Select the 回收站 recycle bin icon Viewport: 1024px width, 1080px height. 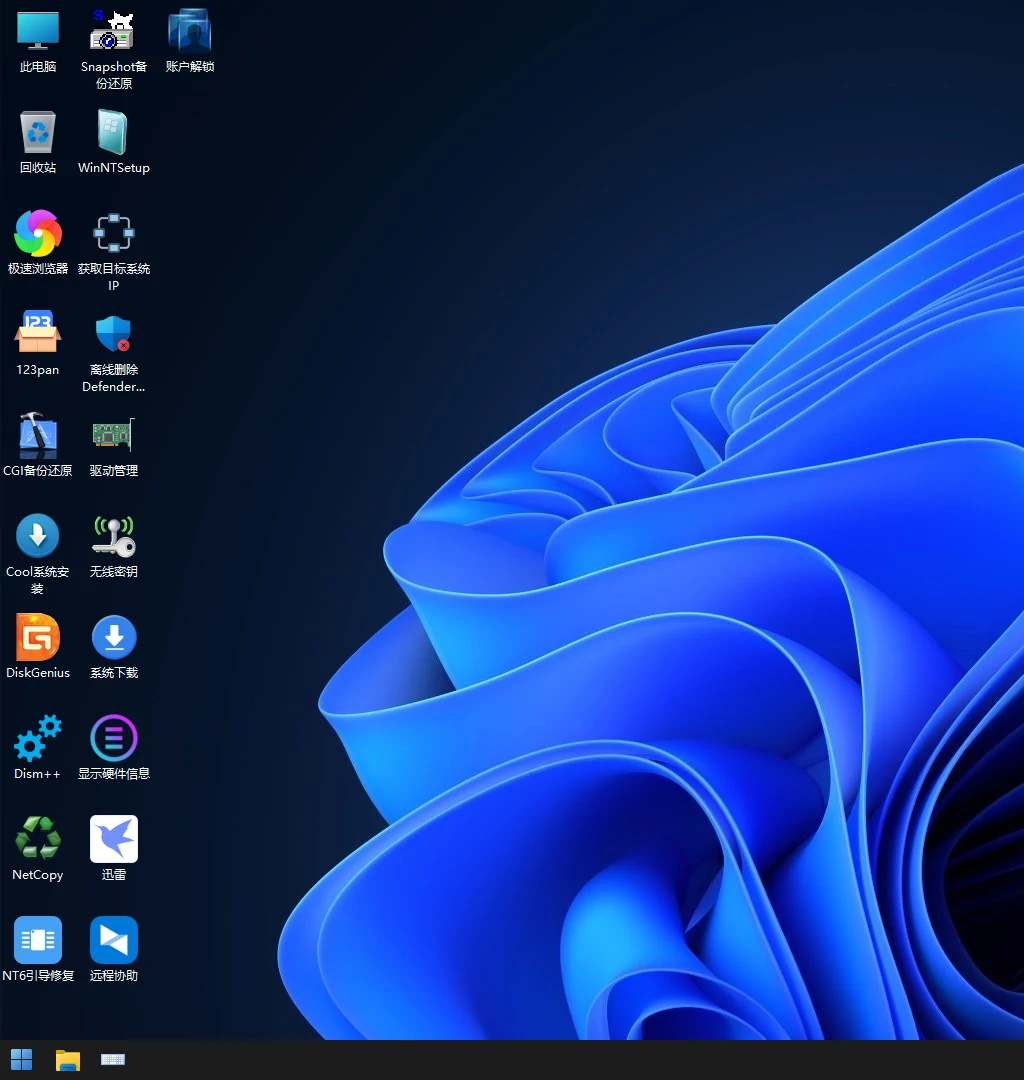(x=38, y=133)
